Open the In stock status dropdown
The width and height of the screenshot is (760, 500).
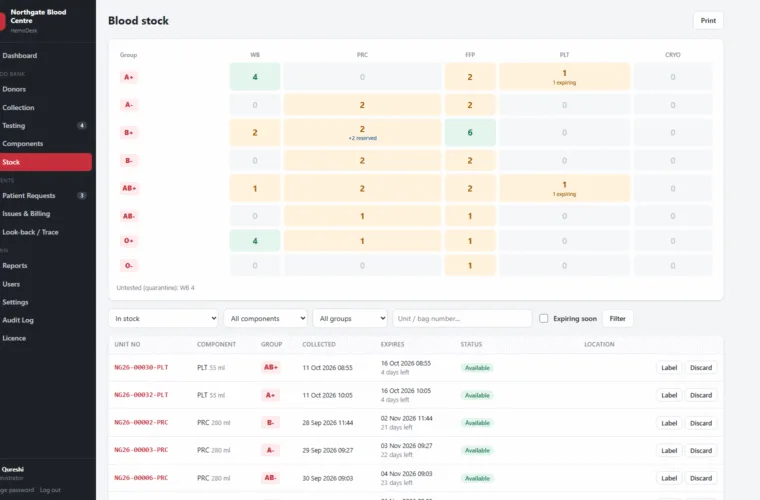163,318
